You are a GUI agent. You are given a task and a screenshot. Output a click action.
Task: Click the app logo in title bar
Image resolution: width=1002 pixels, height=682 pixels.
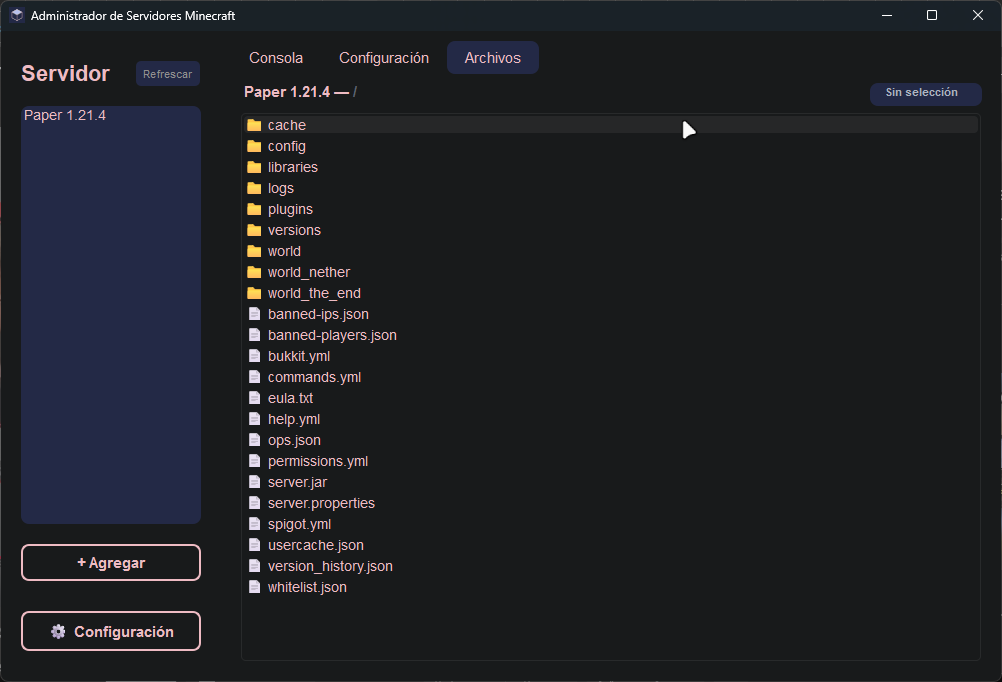coord(17,15)
